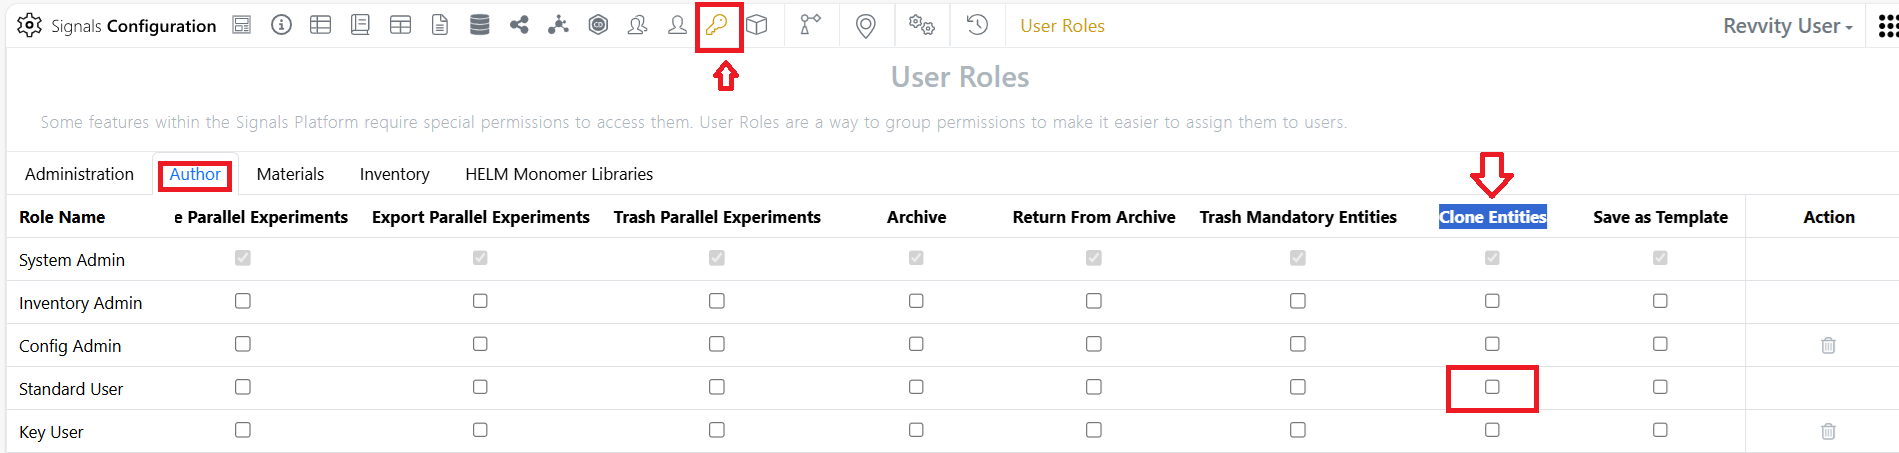
Task: Enable Clone Entities for Config Admin
Action: point(1492,344)
